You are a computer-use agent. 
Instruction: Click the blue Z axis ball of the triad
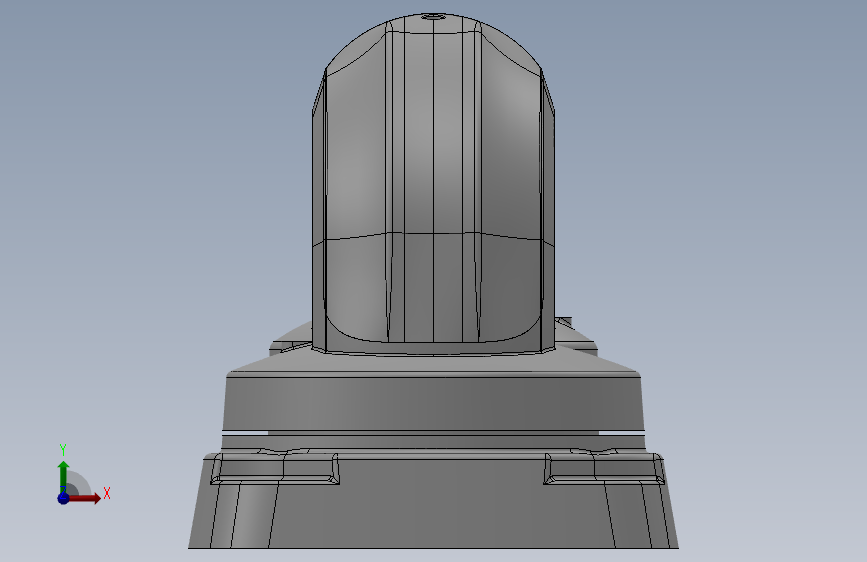[x=64, y=498]
